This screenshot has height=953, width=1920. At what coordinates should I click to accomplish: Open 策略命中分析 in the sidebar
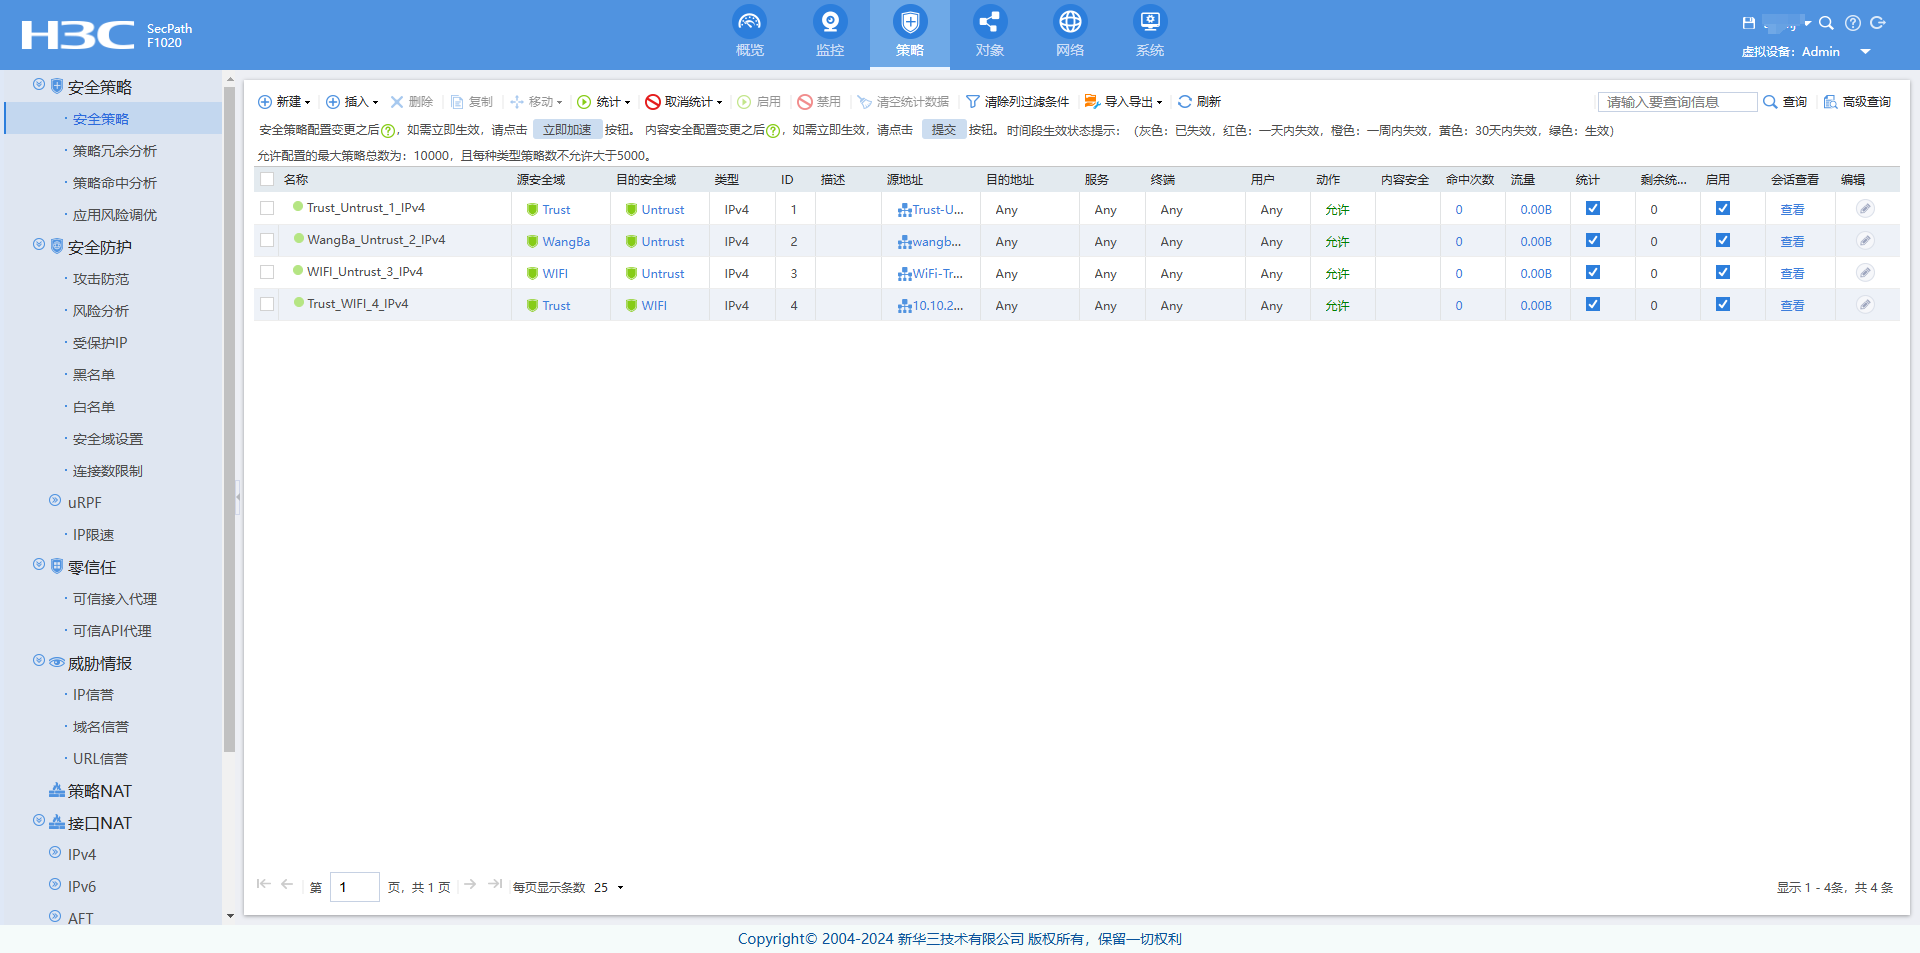coord(114,183)
